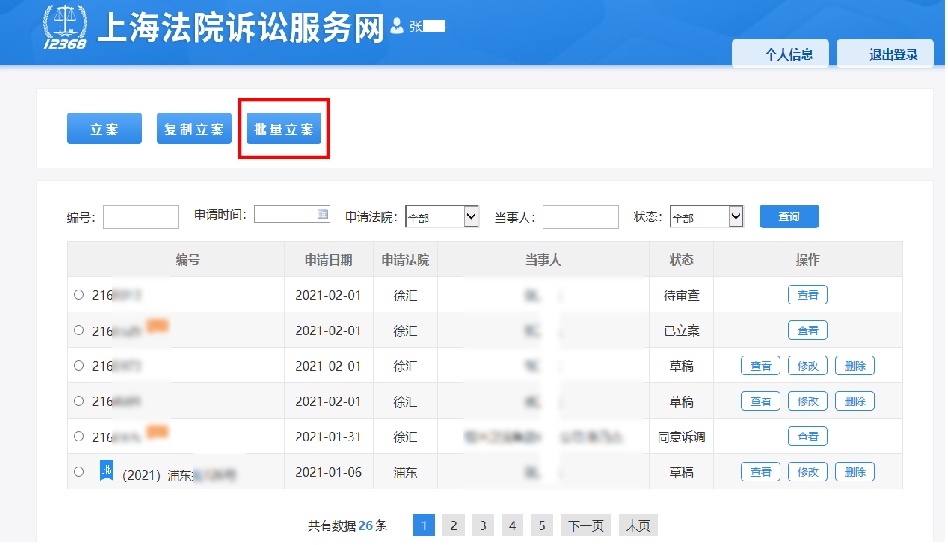Select the radio button for 浦东 row

[x=79, y=472]
